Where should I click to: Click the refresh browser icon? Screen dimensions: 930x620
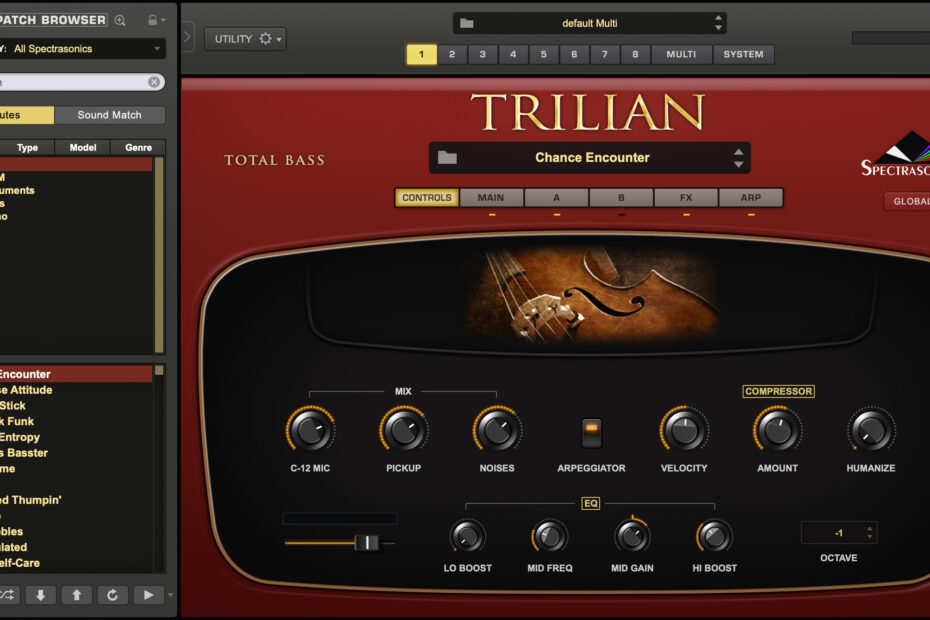112,594
